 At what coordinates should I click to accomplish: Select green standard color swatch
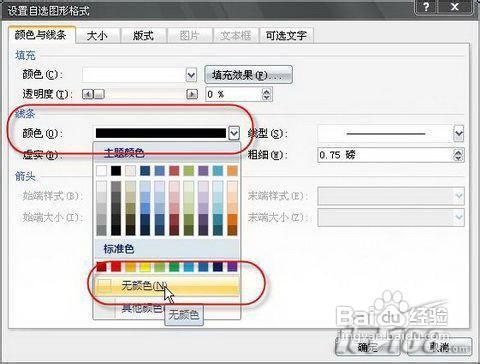tap(174, 267)
